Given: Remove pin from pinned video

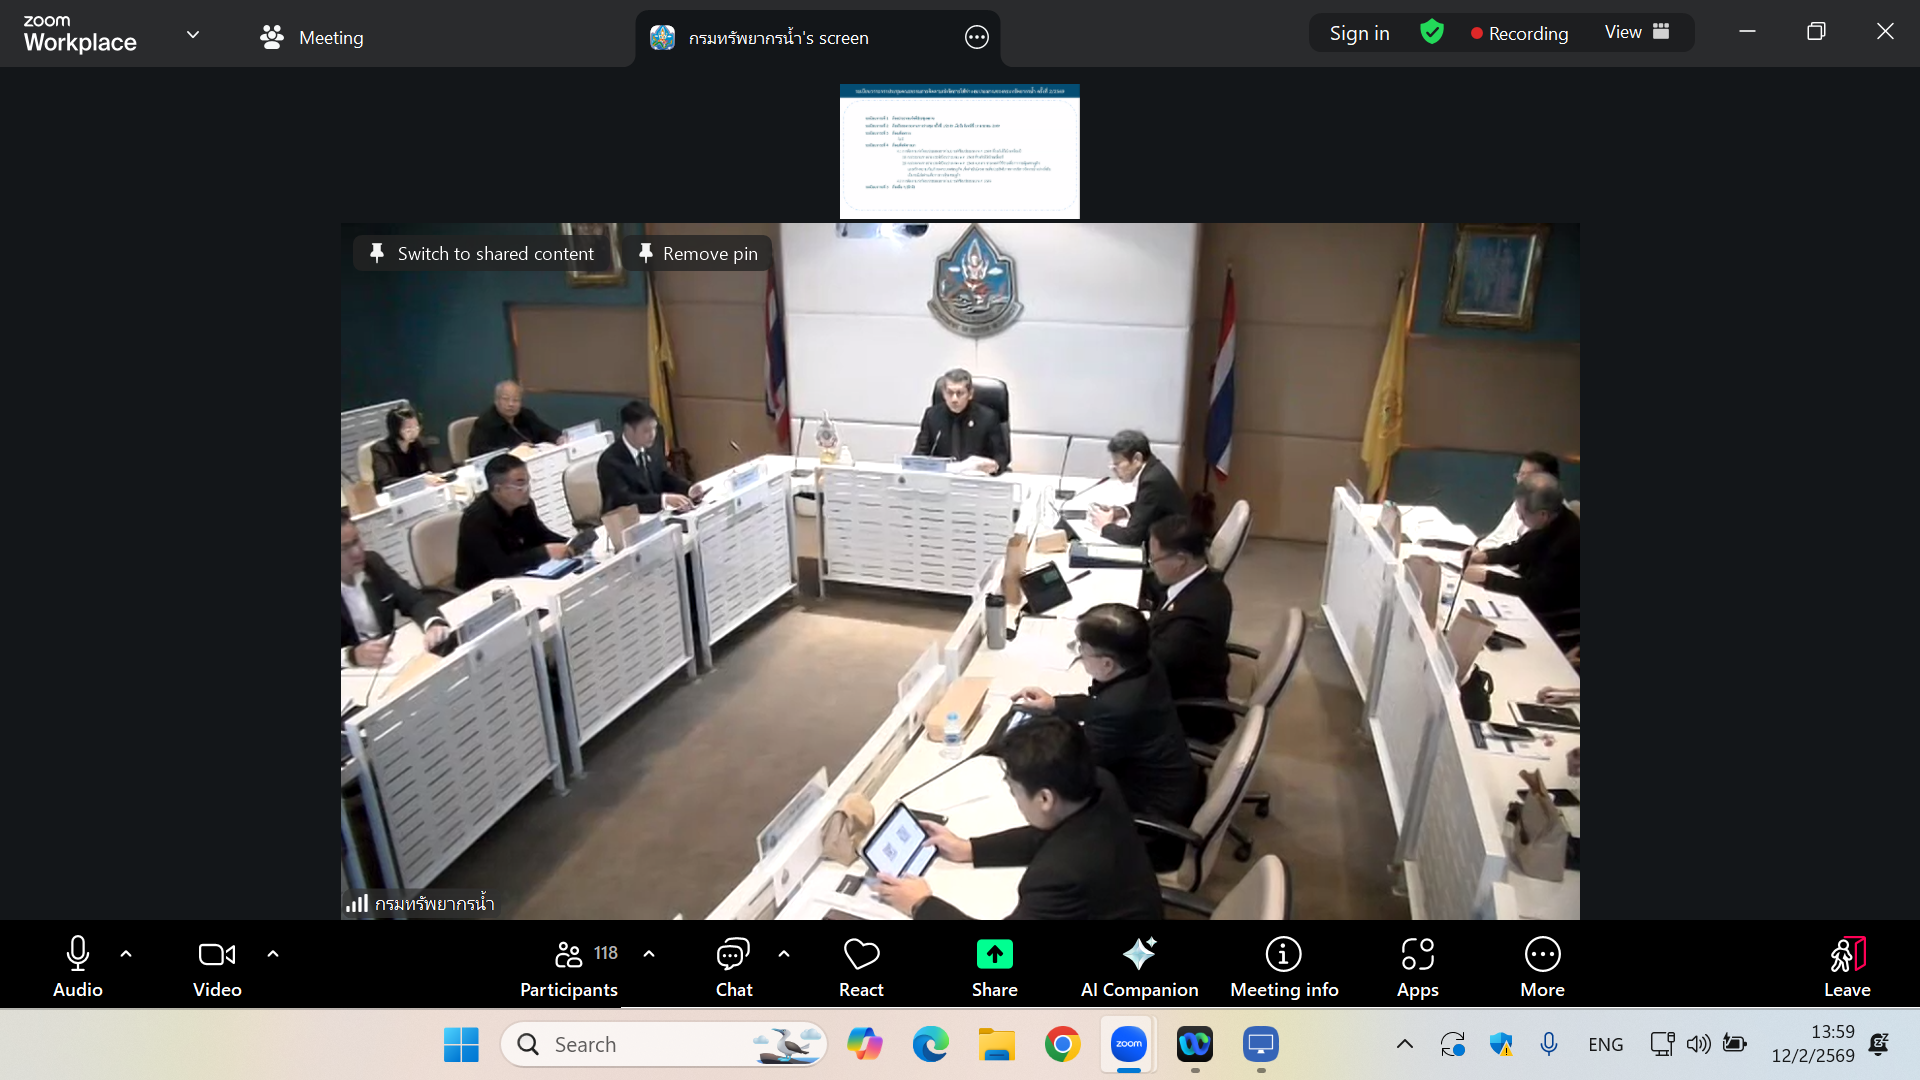Looking at the screenshot, I should click(x=698, y=253).
